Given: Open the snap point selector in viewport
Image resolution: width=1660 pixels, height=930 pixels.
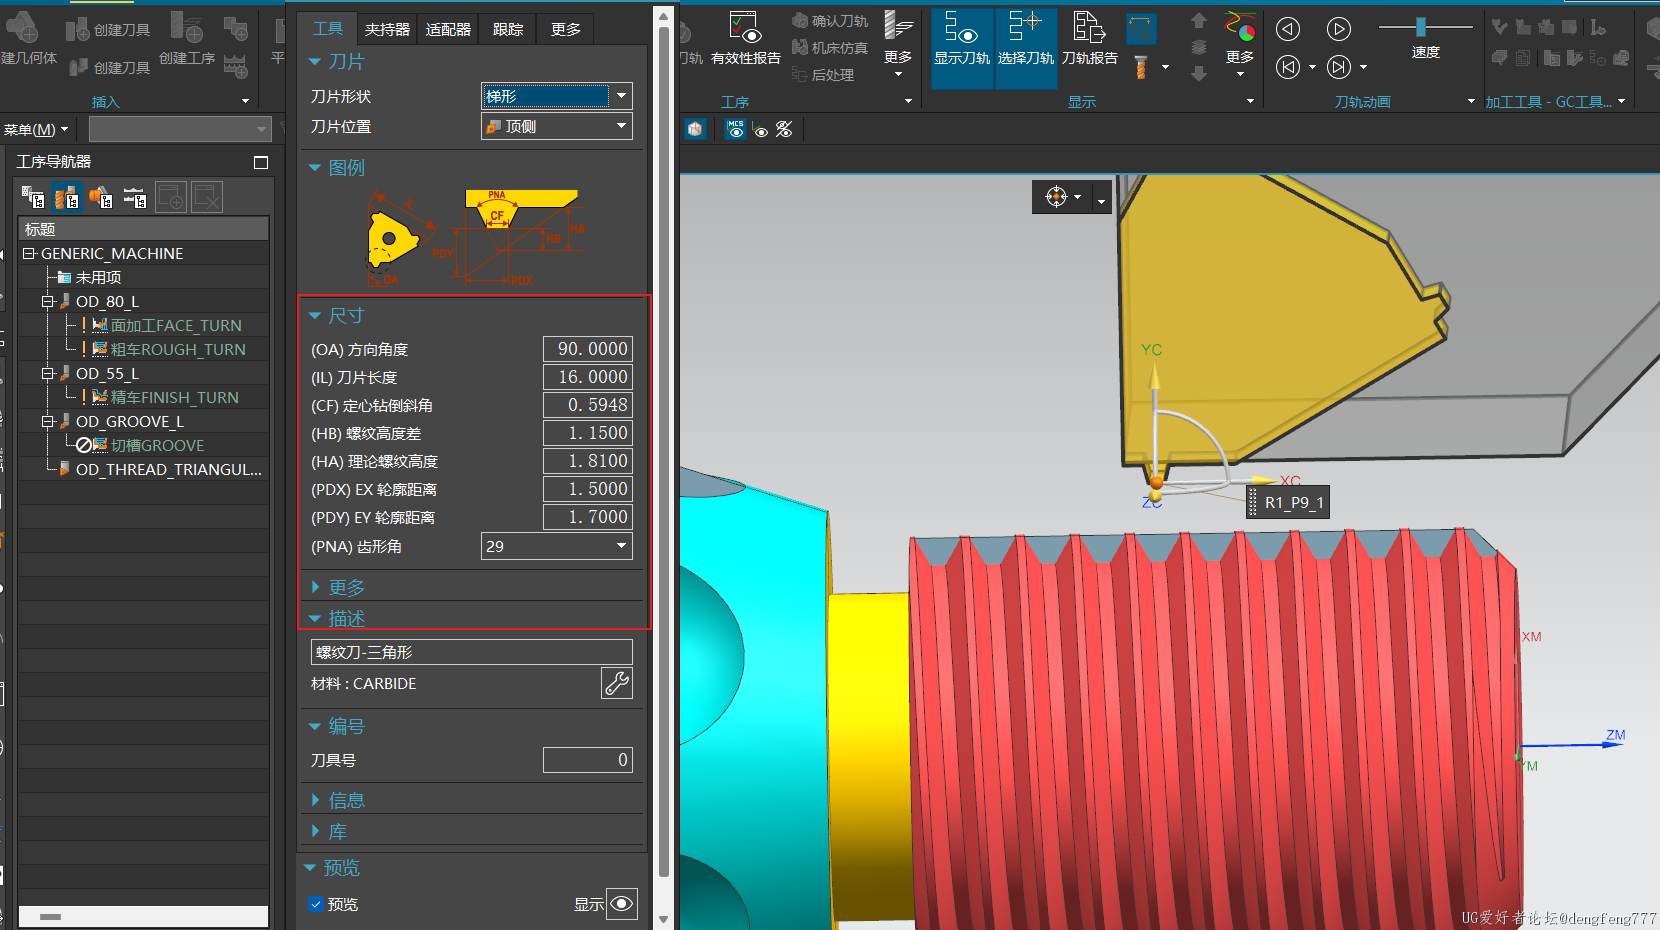Looking at the screenshot, I should click(x=1063, y=197).
